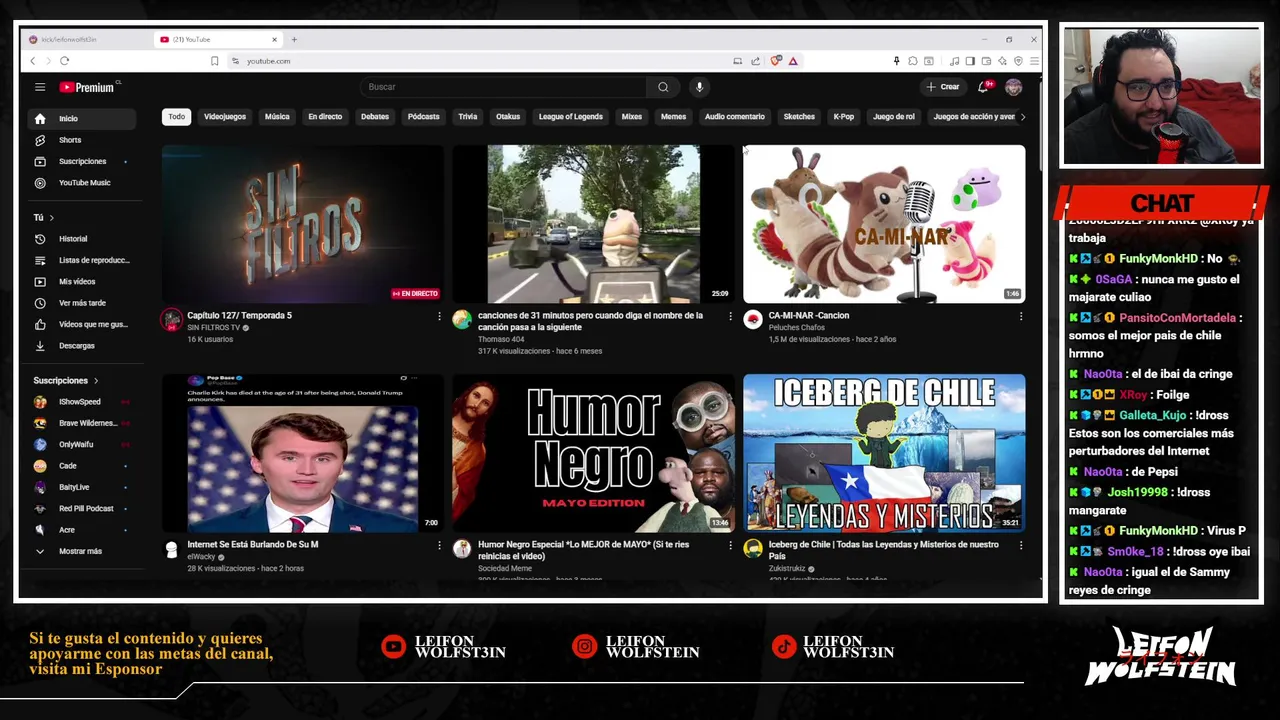Screen dimensions: 1280x720
Task: Open Listas de reproducción in sidebar
Action: (84, 260)
